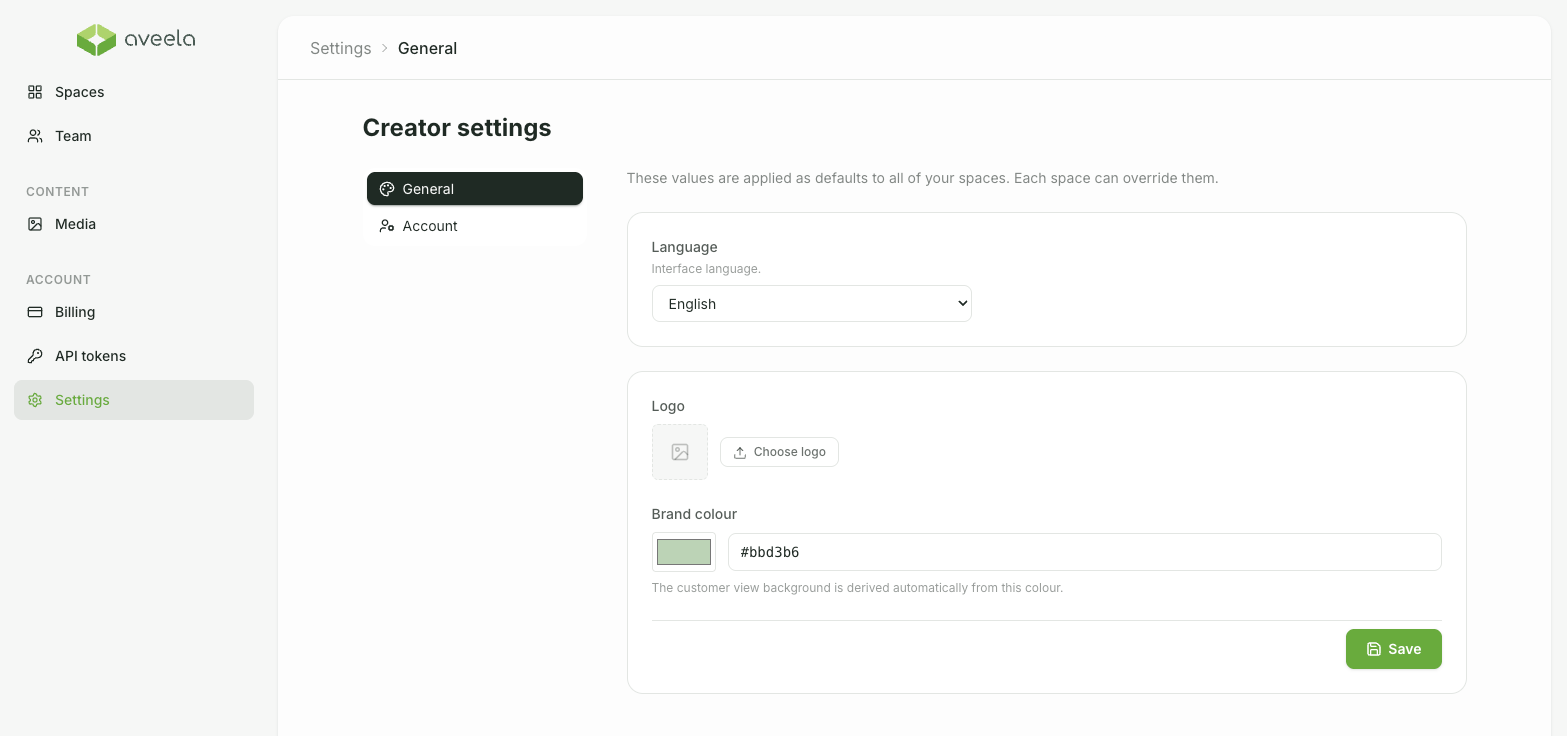Open the Media section
Viewport: 1567px width, 736px height.
coord(134,224)
